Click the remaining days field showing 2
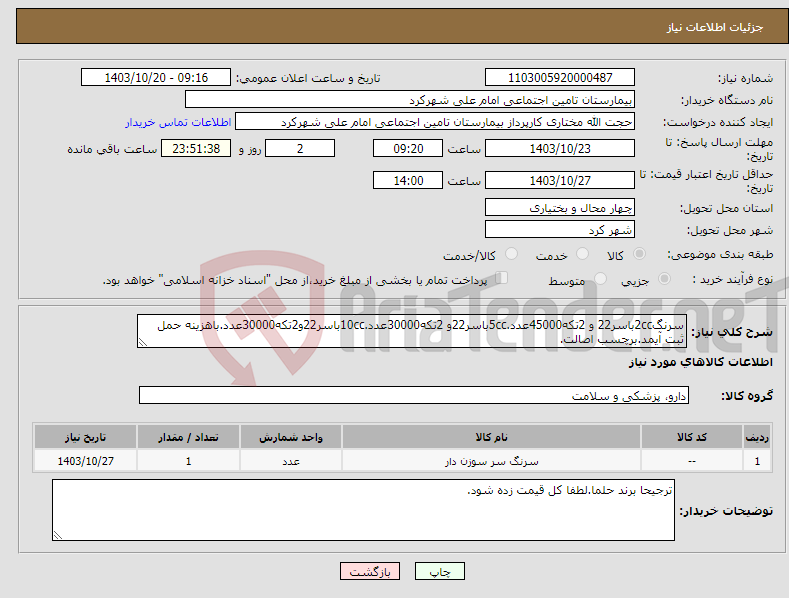This screenshot has height=598, width=789. (300, 148)
